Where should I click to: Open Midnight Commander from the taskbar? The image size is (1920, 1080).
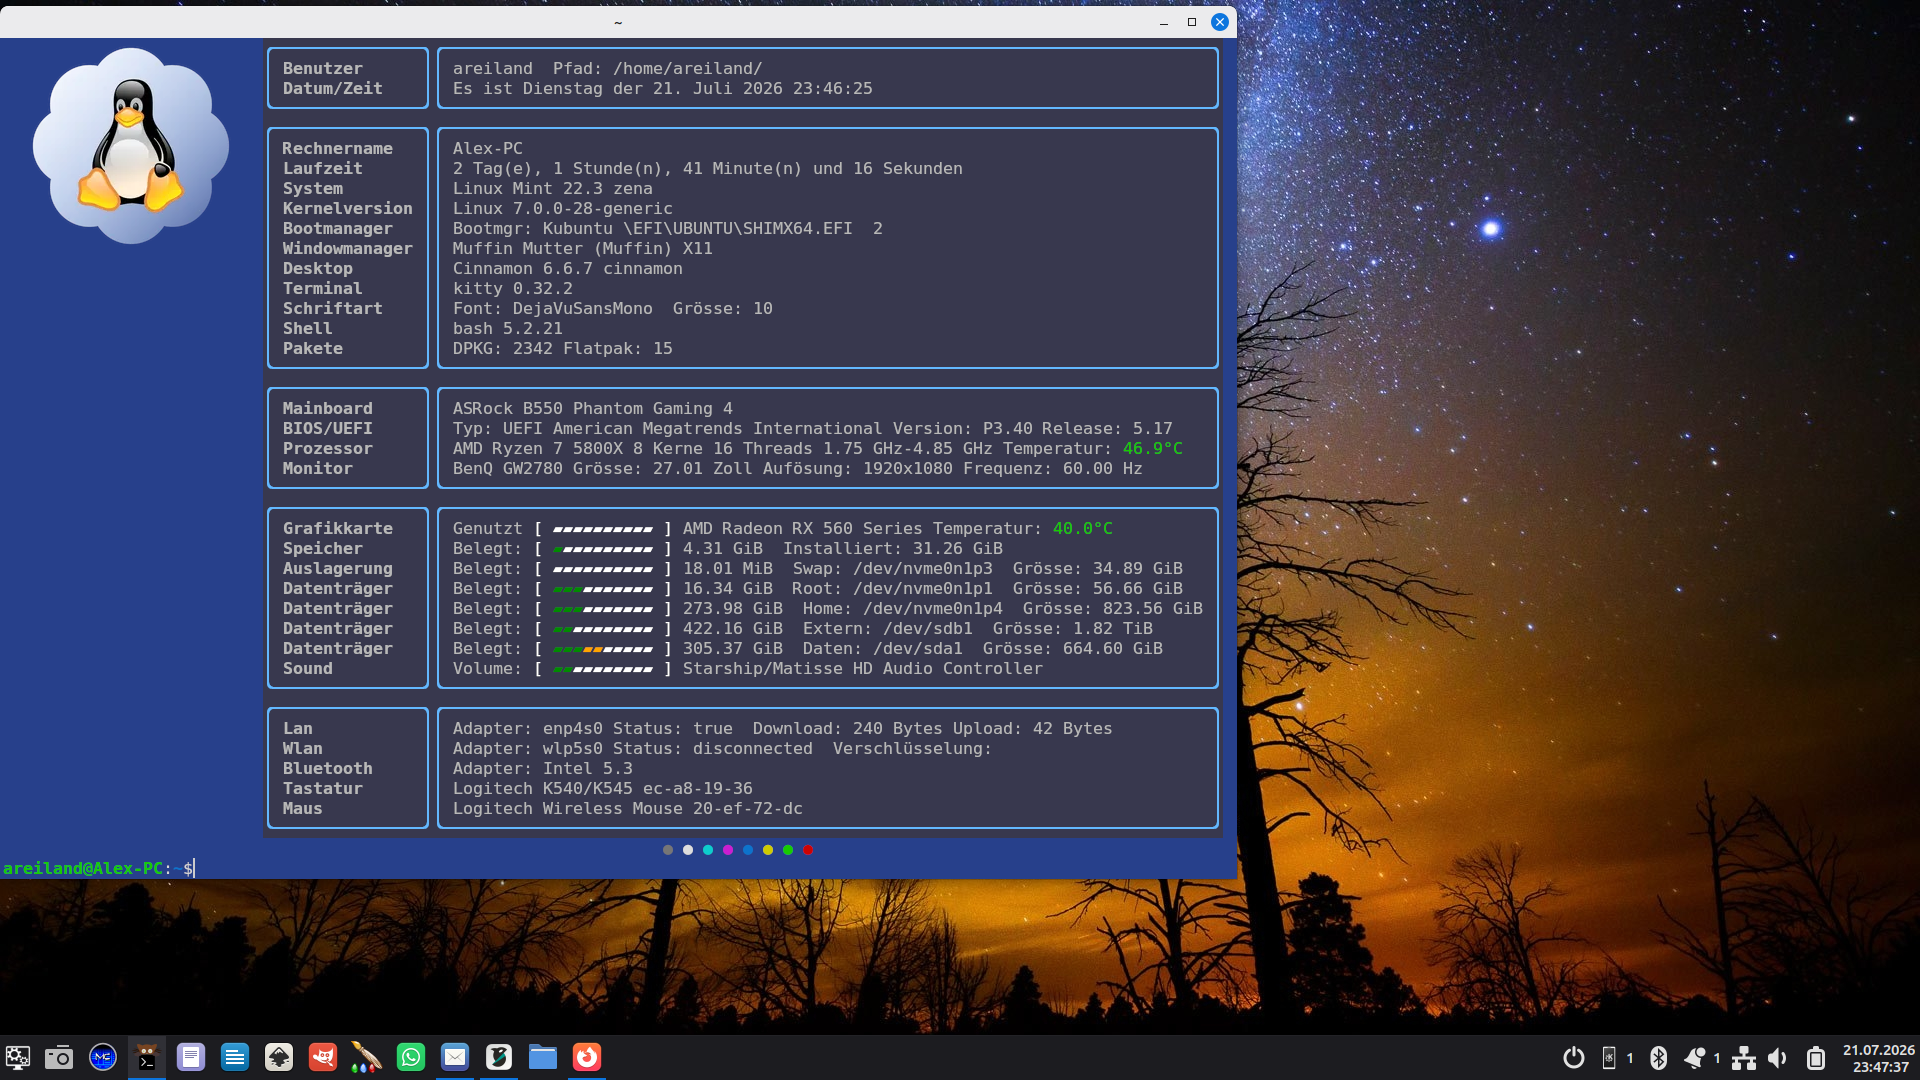pos(103,1057)
